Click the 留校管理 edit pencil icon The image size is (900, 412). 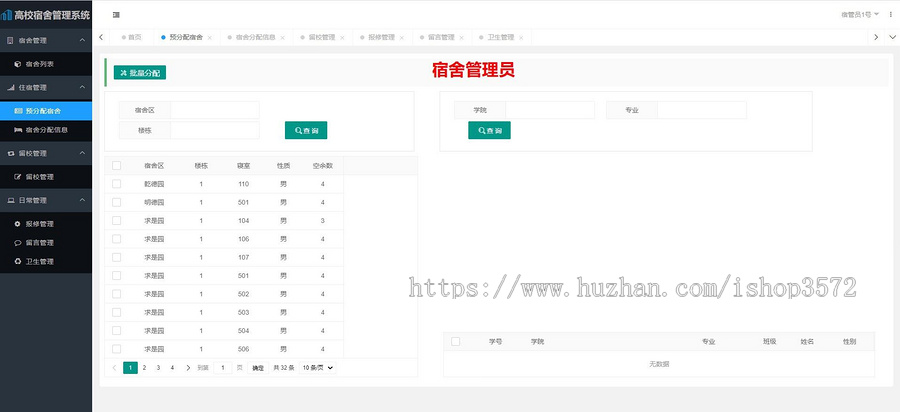point(18,177)
